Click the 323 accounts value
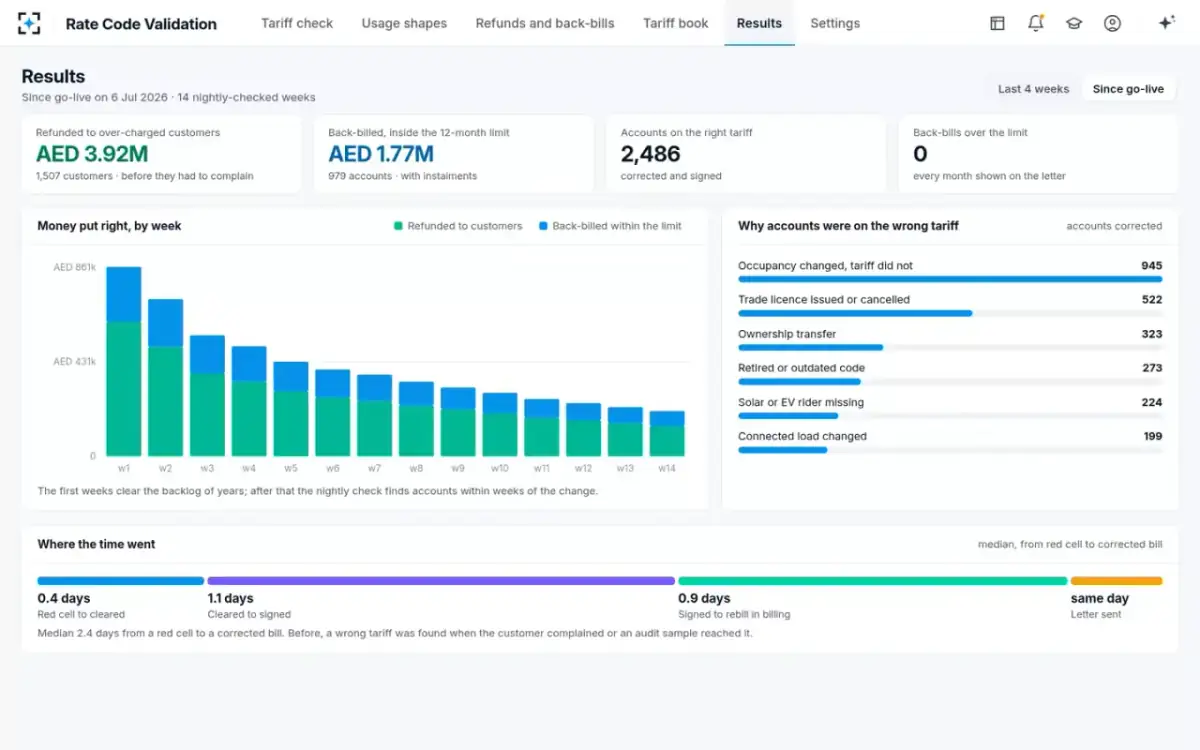Image resolution: width=1200 pixels, height=750 pixels. (x=1152, y=334)
